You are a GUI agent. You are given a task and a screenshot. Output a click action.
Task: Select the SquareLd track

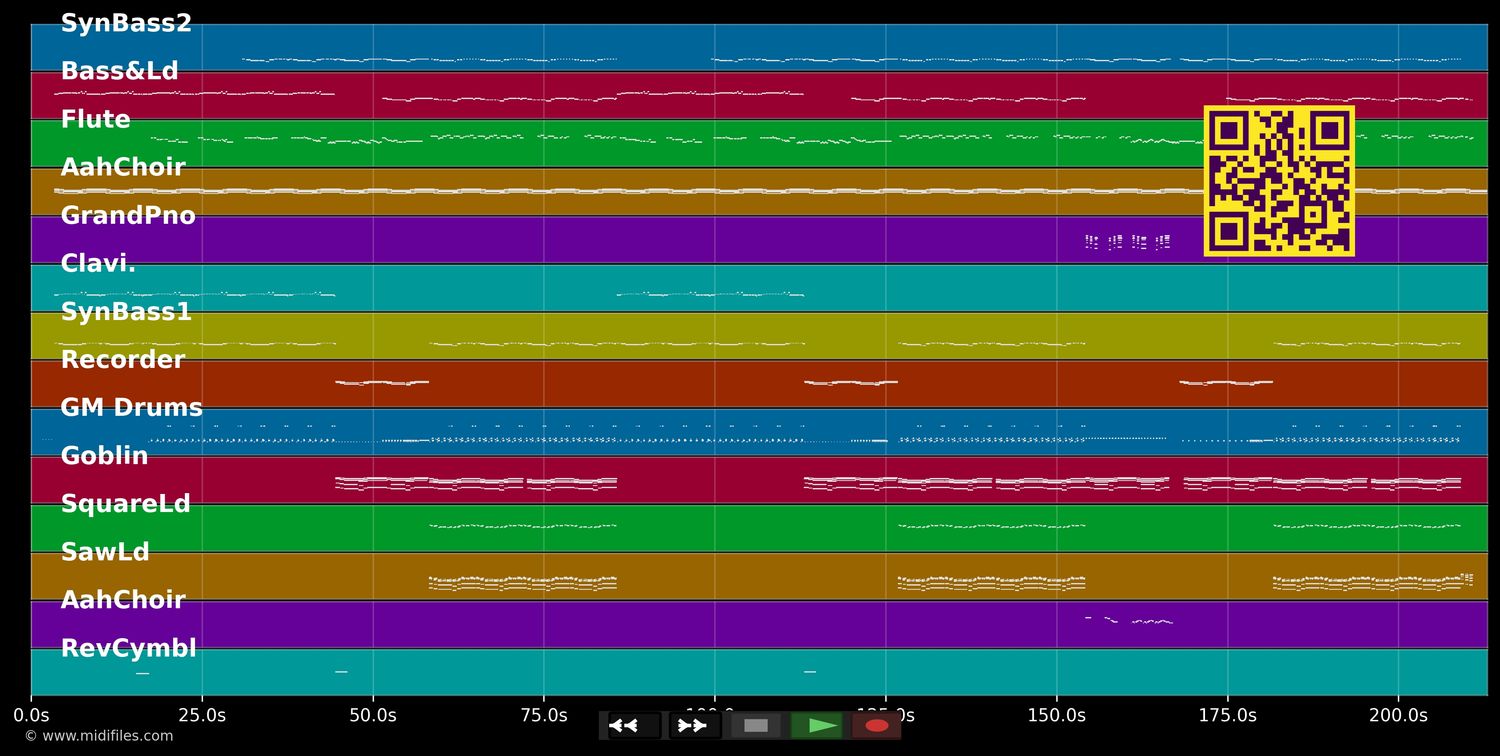pos(126,503)
